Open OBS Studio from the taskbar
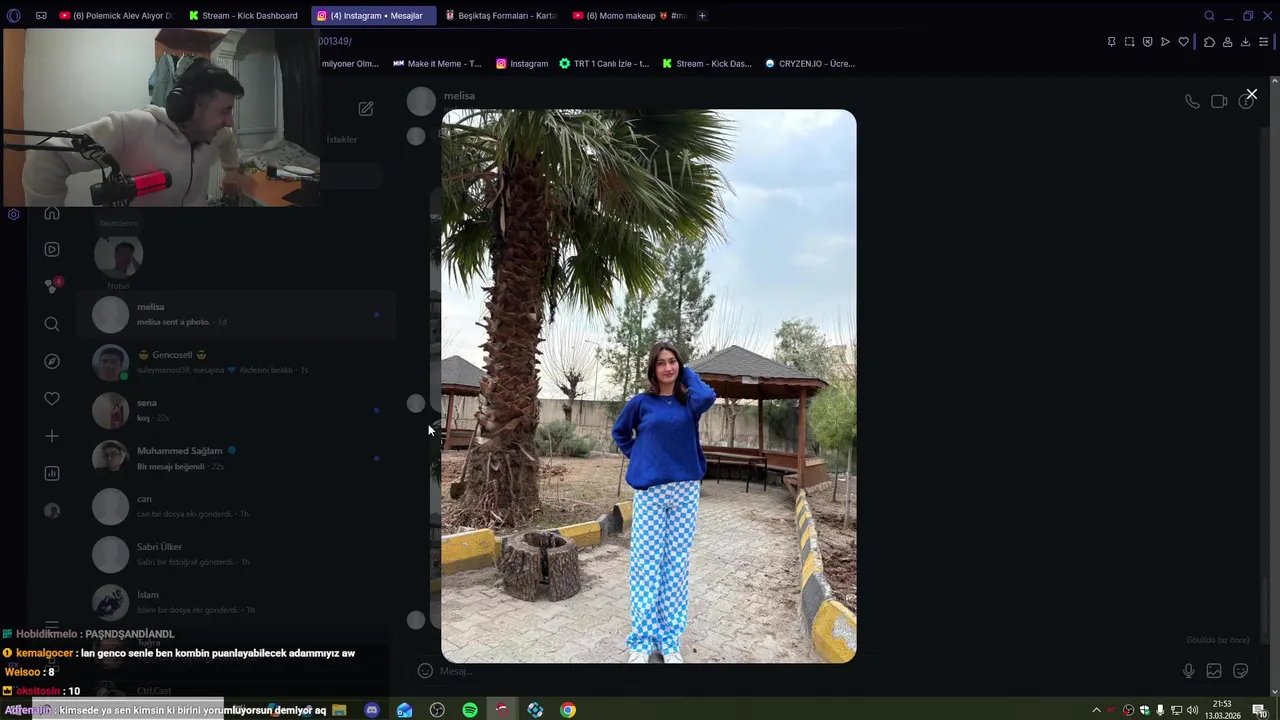 (x=437, y=710)
